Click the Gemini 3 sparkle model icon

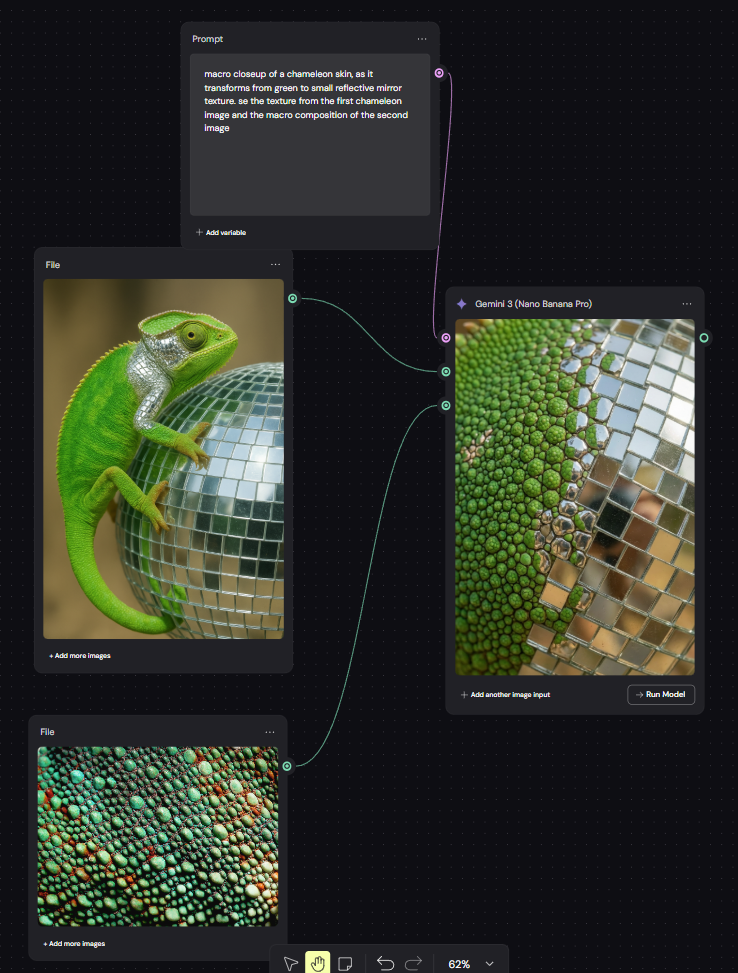(462, 303)
